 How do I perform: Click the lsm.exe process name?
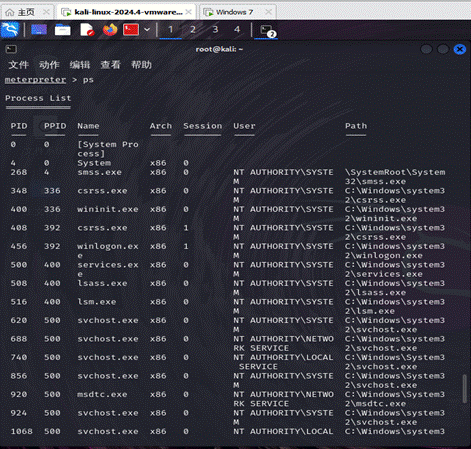[x=97, y=302]
